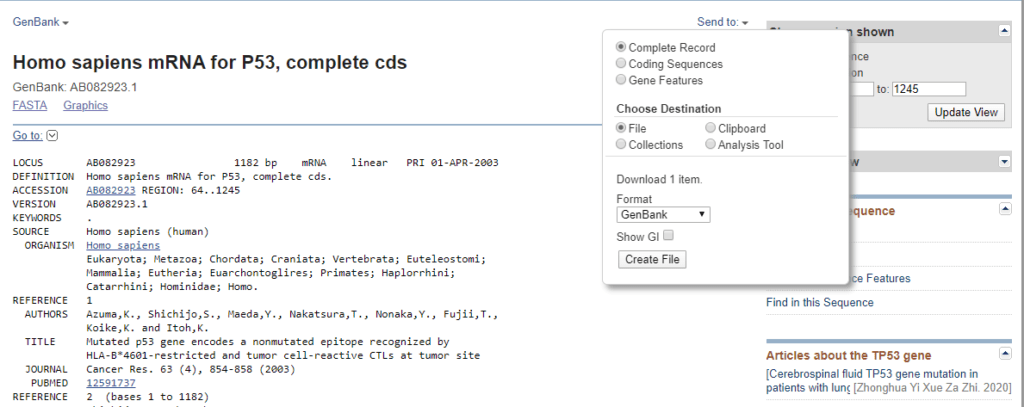Choose Clipboard as destination
1024x407 pixels.
pos(711,128)
